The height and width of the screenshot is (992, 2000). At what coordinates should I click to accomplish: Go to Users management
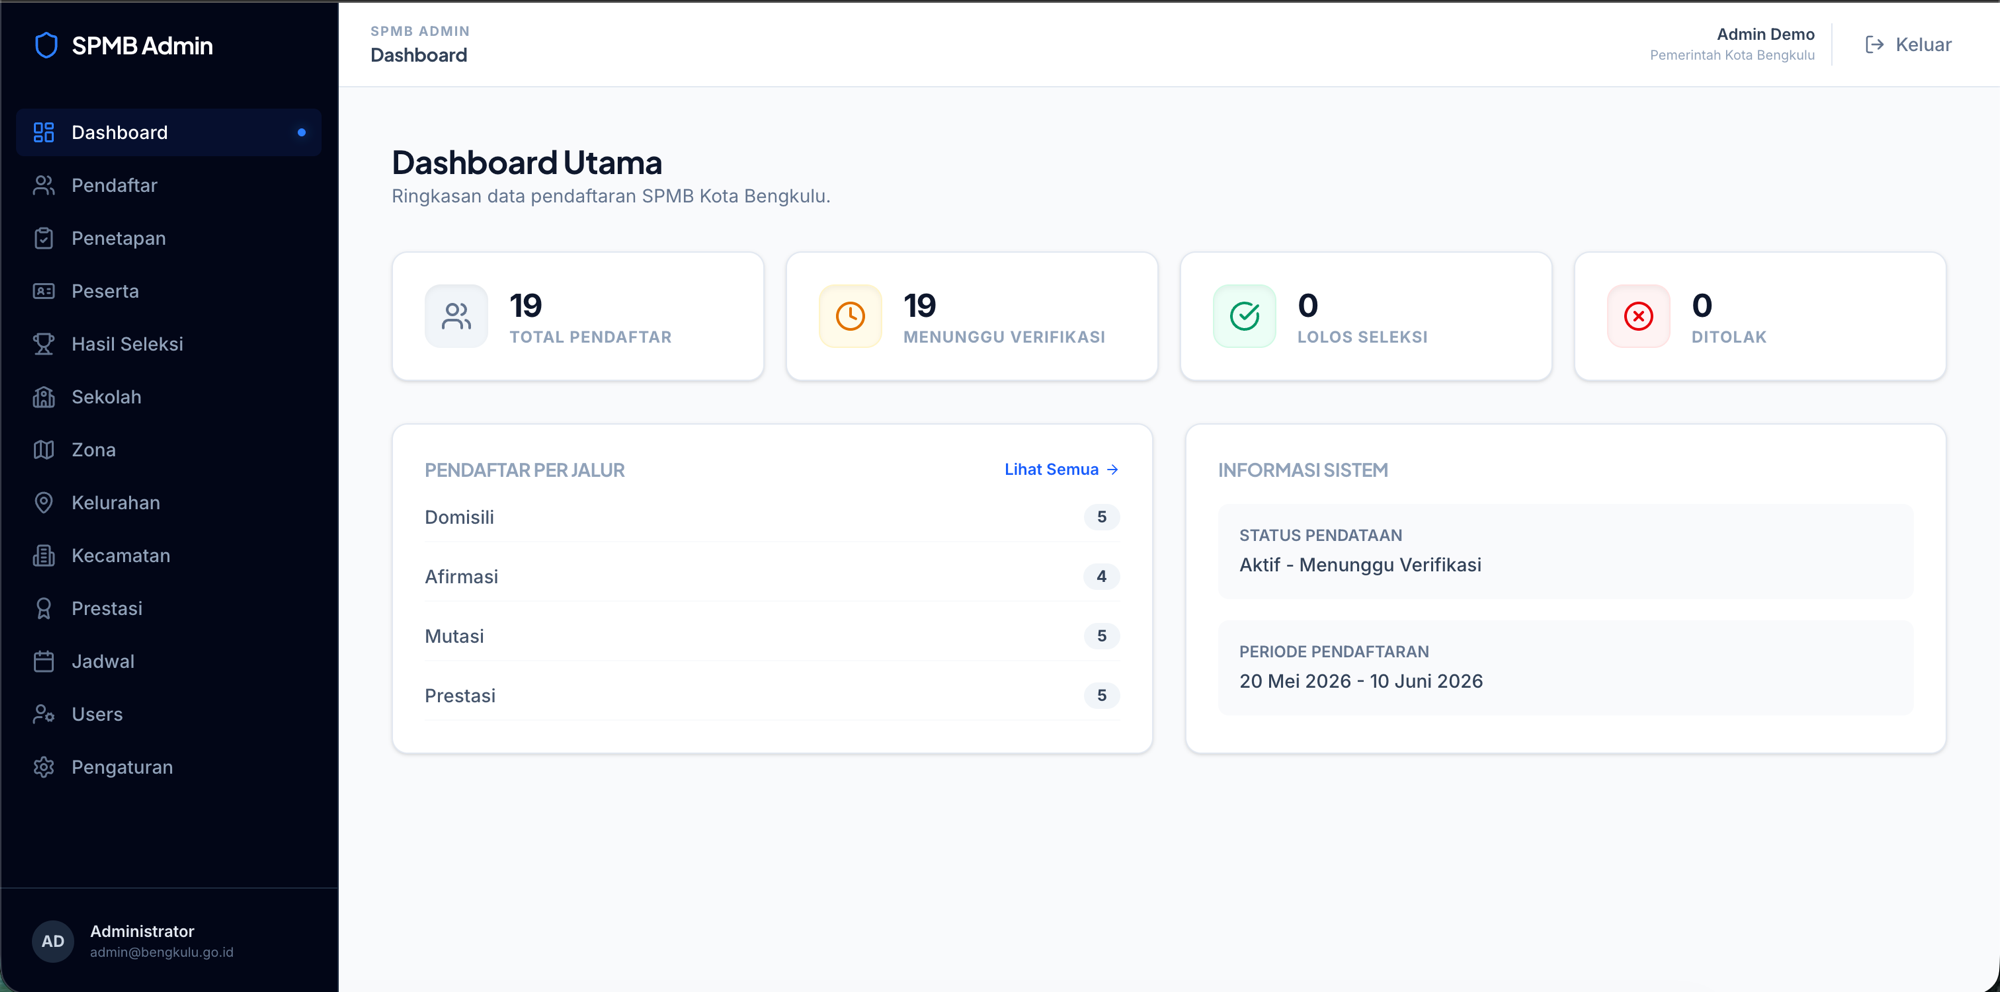coord(169,714)
